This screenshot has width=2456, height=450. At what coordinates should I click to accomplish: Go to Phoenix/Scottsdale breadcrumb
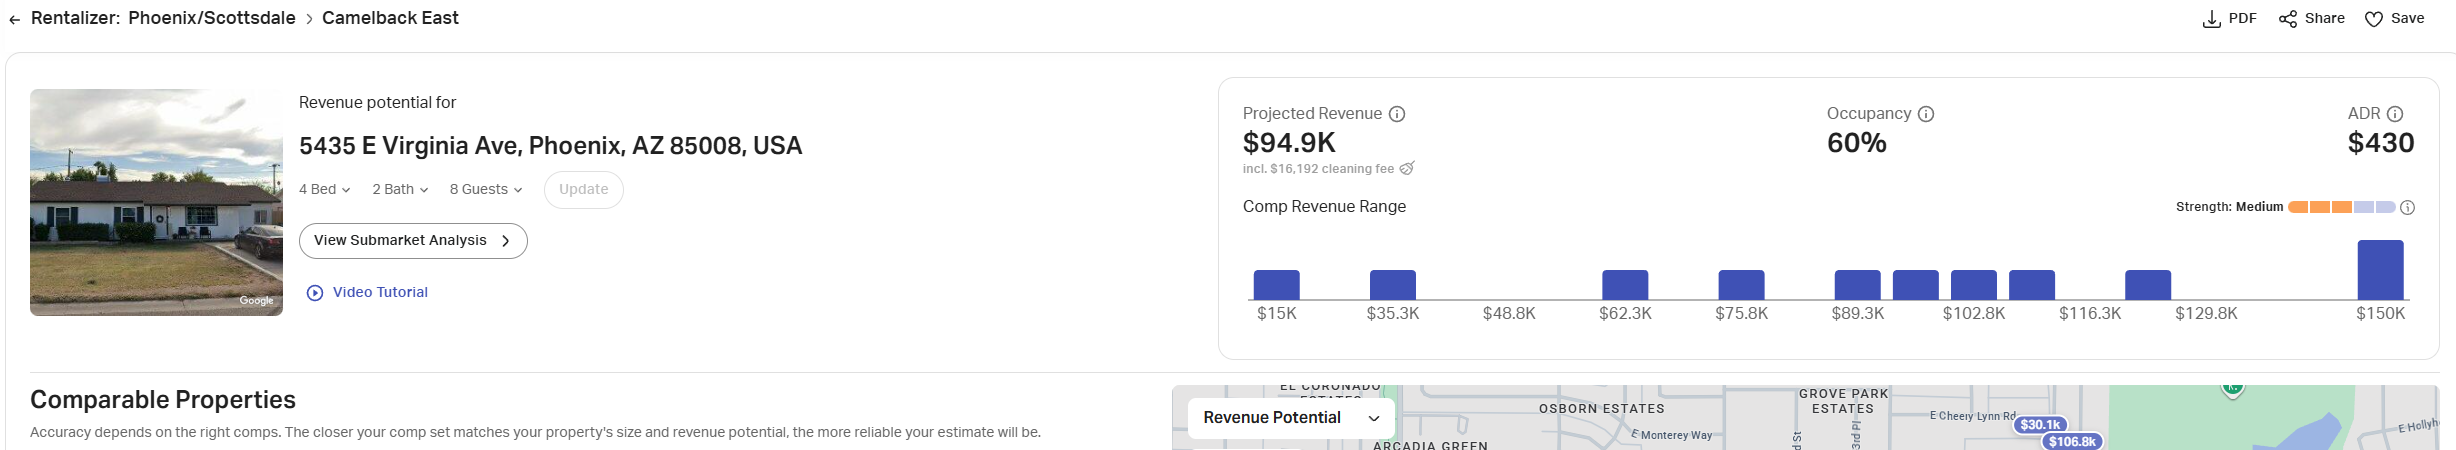pos(212,18)
